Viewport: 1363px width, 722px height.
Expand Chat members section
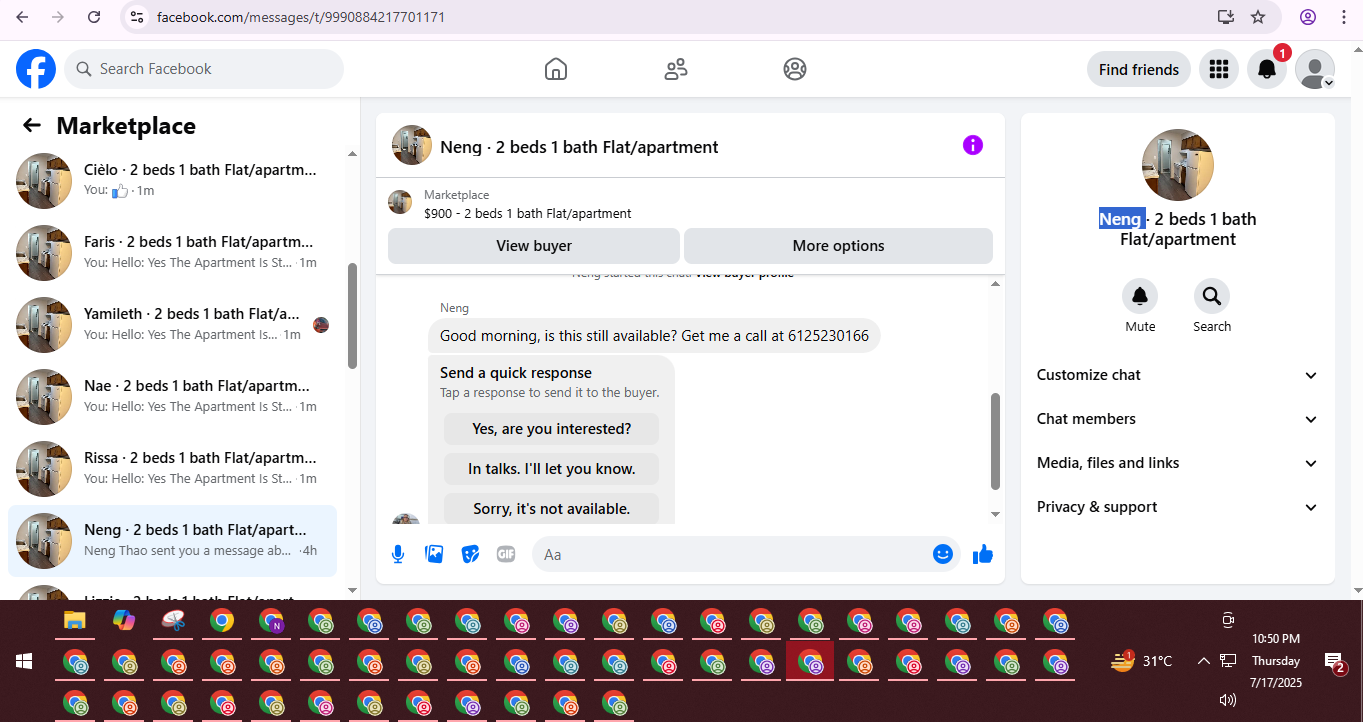pyautogui.click(x=1178, y=419)
